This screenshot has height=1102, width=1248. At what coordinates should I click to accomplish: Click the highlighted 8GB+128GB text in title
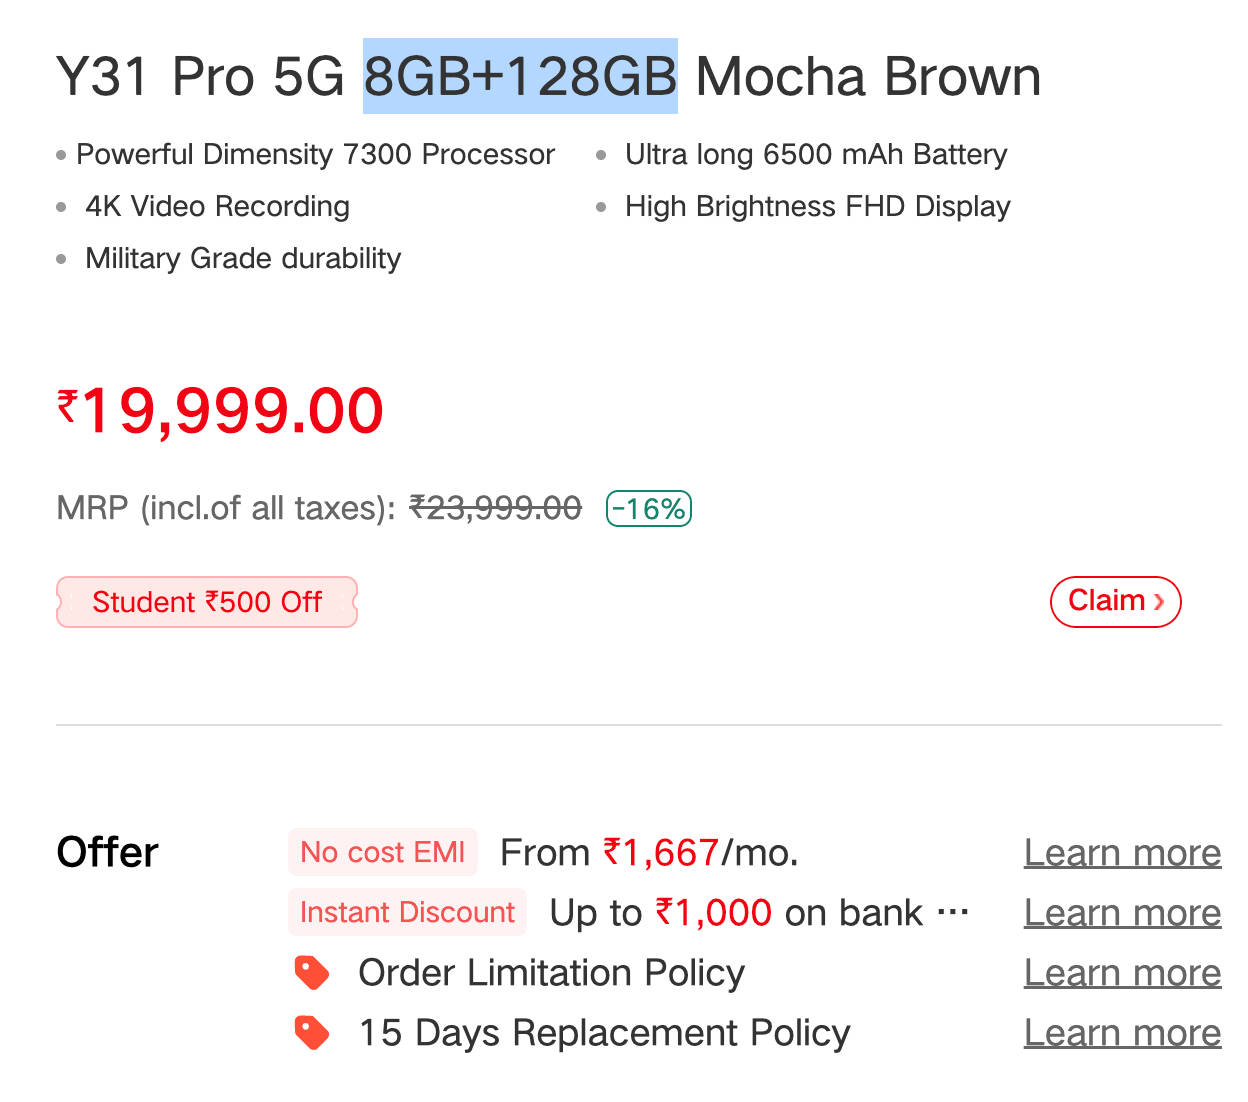point(520,76)
